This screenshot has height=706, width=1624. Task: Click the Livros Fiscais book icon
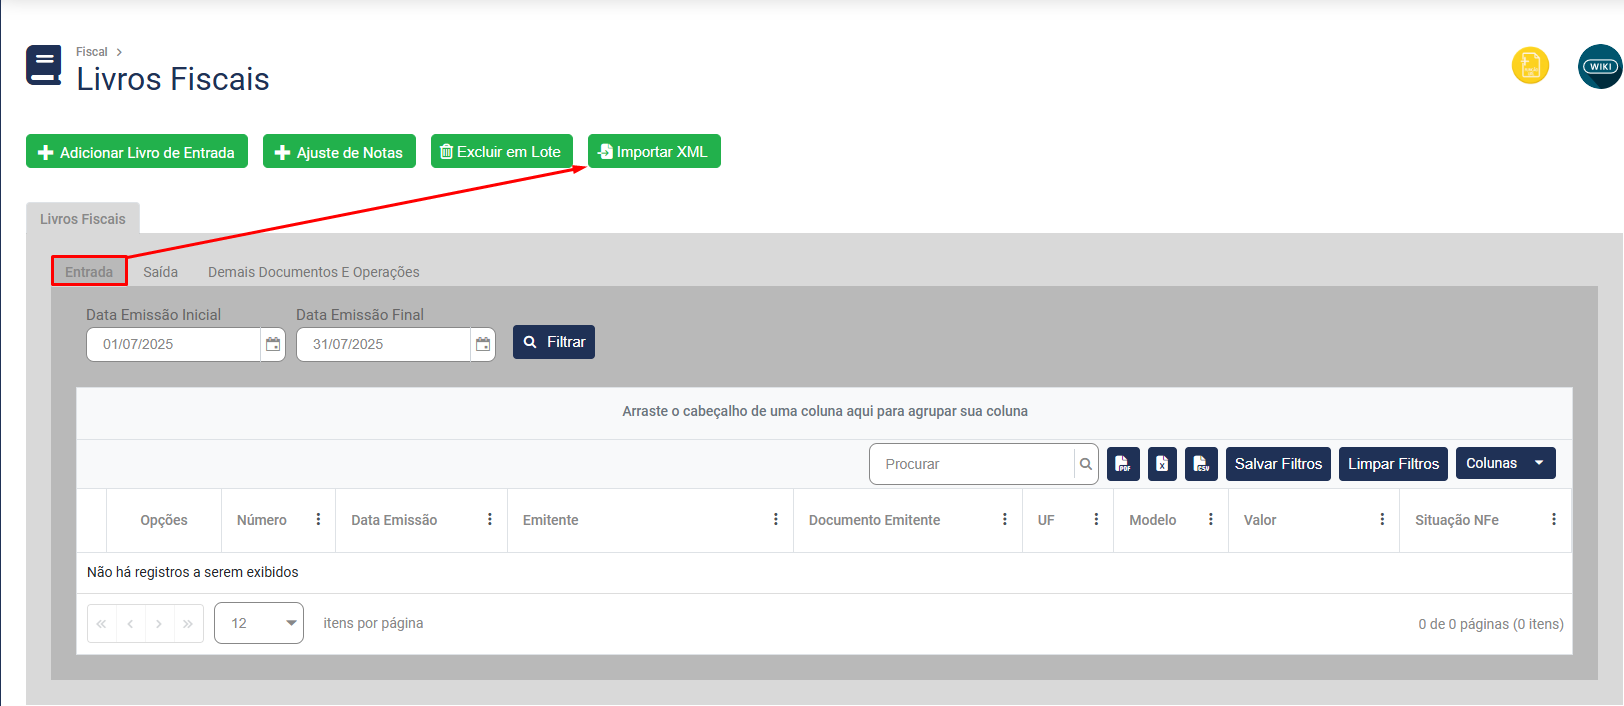tap(44, 66)
